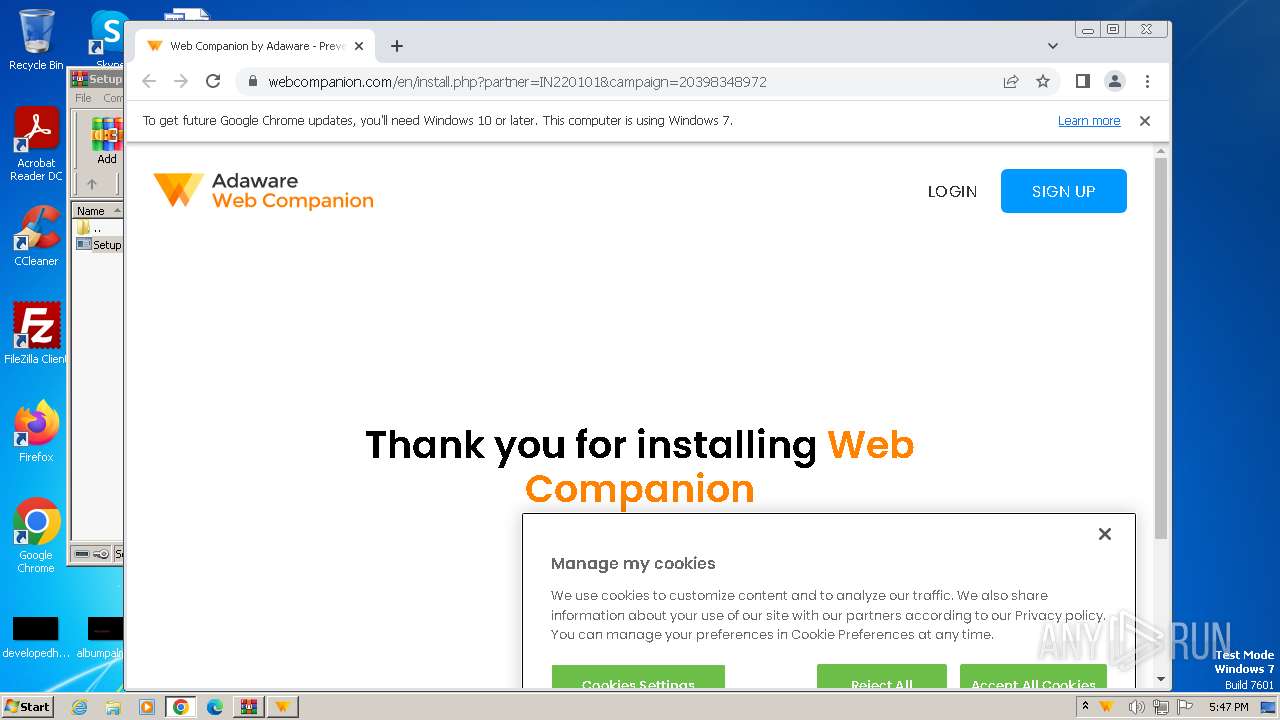This screenshot has height=720, width=1280.
Task: Open Windows Media Player from taskbar
Action: 147,707
